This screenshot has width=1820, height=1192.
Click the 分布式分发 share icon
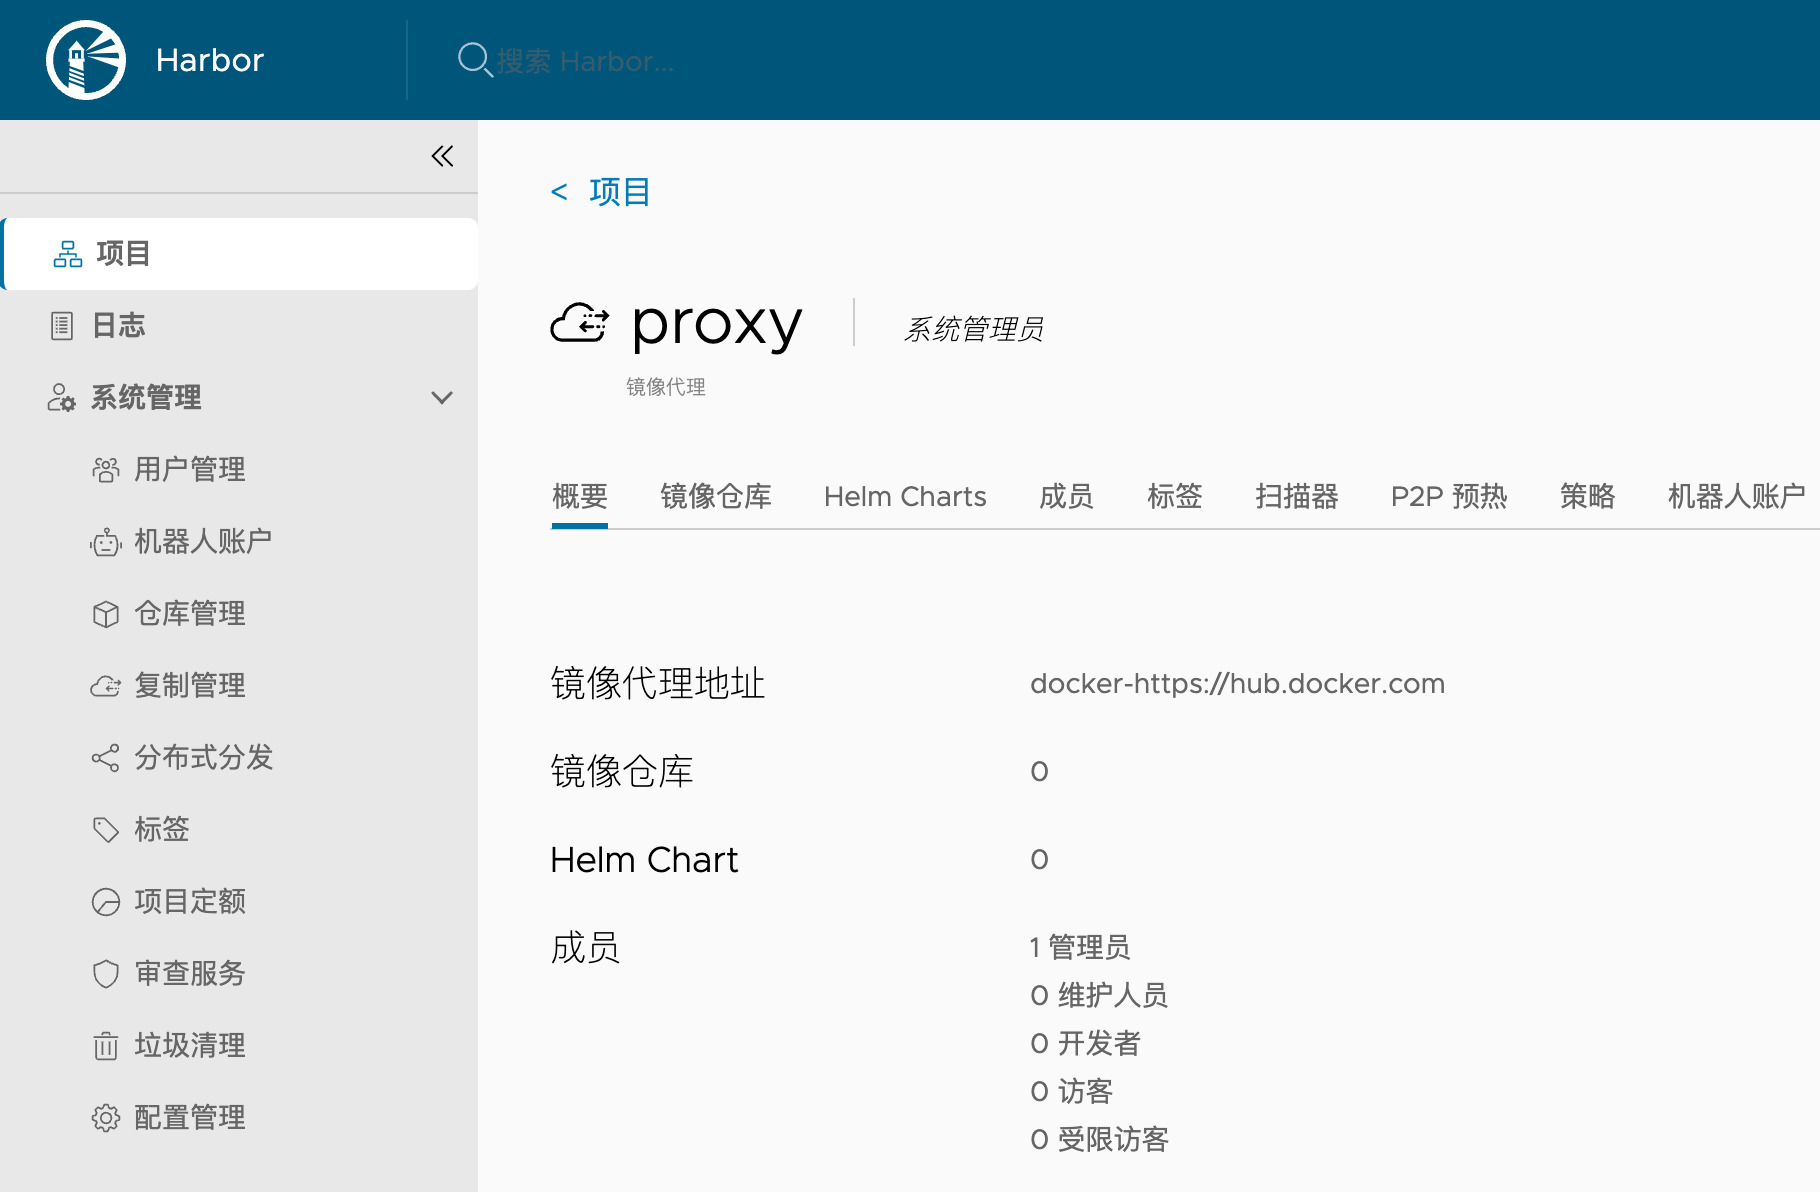pyautogui.click(x=106, y=758)
